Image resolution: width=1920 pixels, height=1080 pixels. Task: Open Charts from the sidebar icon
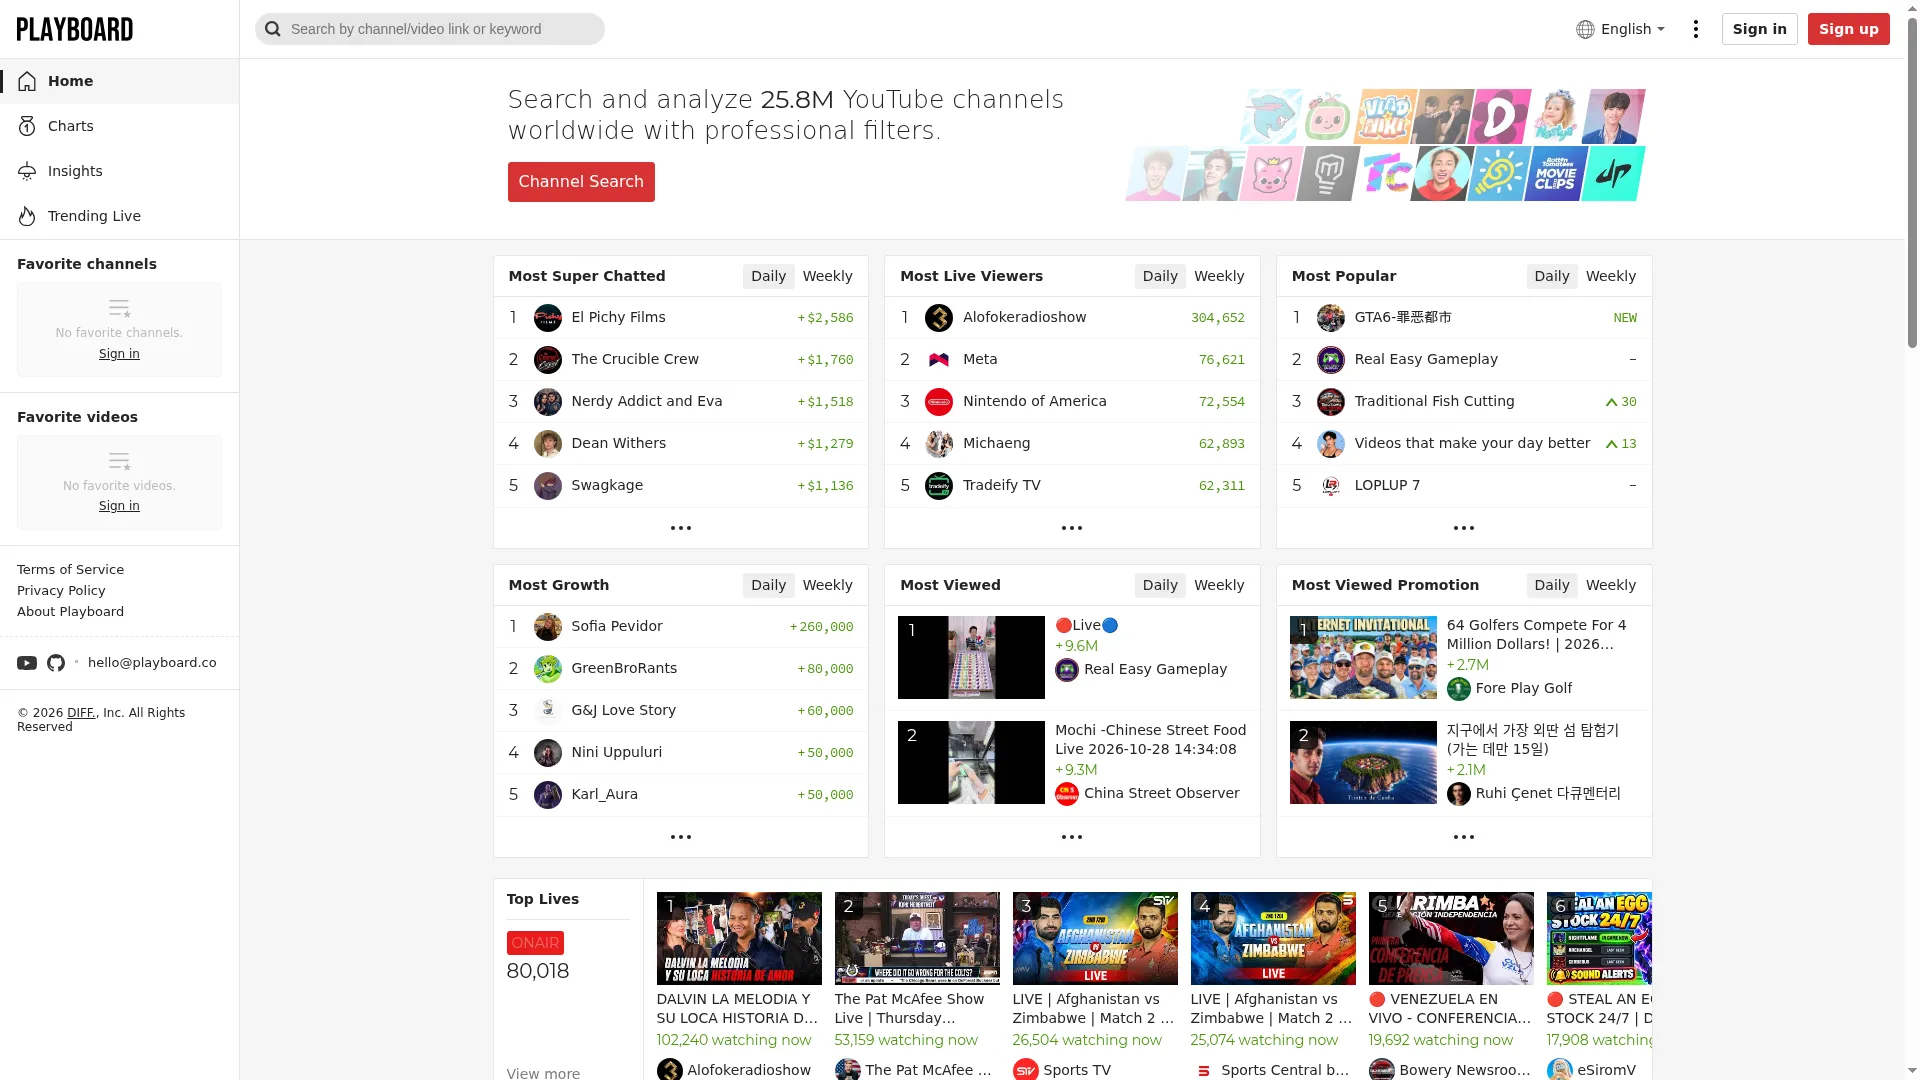point(27,126)
